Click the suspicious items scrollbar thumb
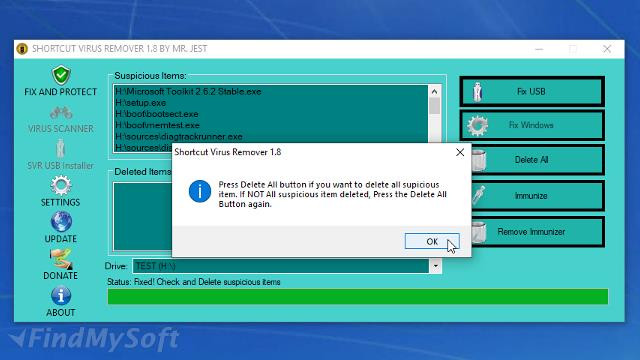Screen dimensions: 640x360 tap(434, 106)
